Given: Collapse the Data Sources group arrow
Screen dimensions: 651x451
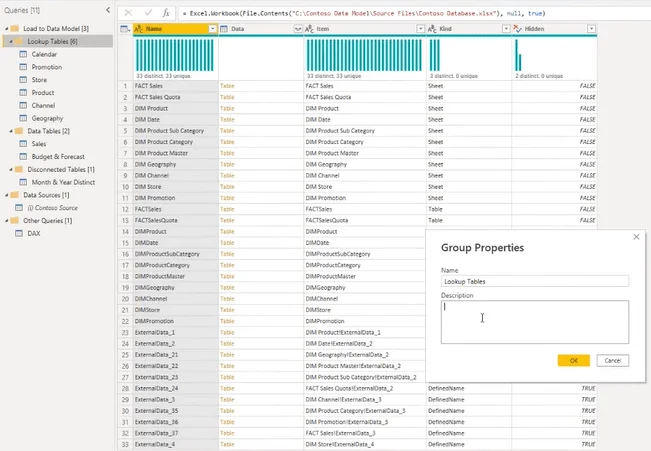Looking at the screenshot, I should [x=7, y=195].
